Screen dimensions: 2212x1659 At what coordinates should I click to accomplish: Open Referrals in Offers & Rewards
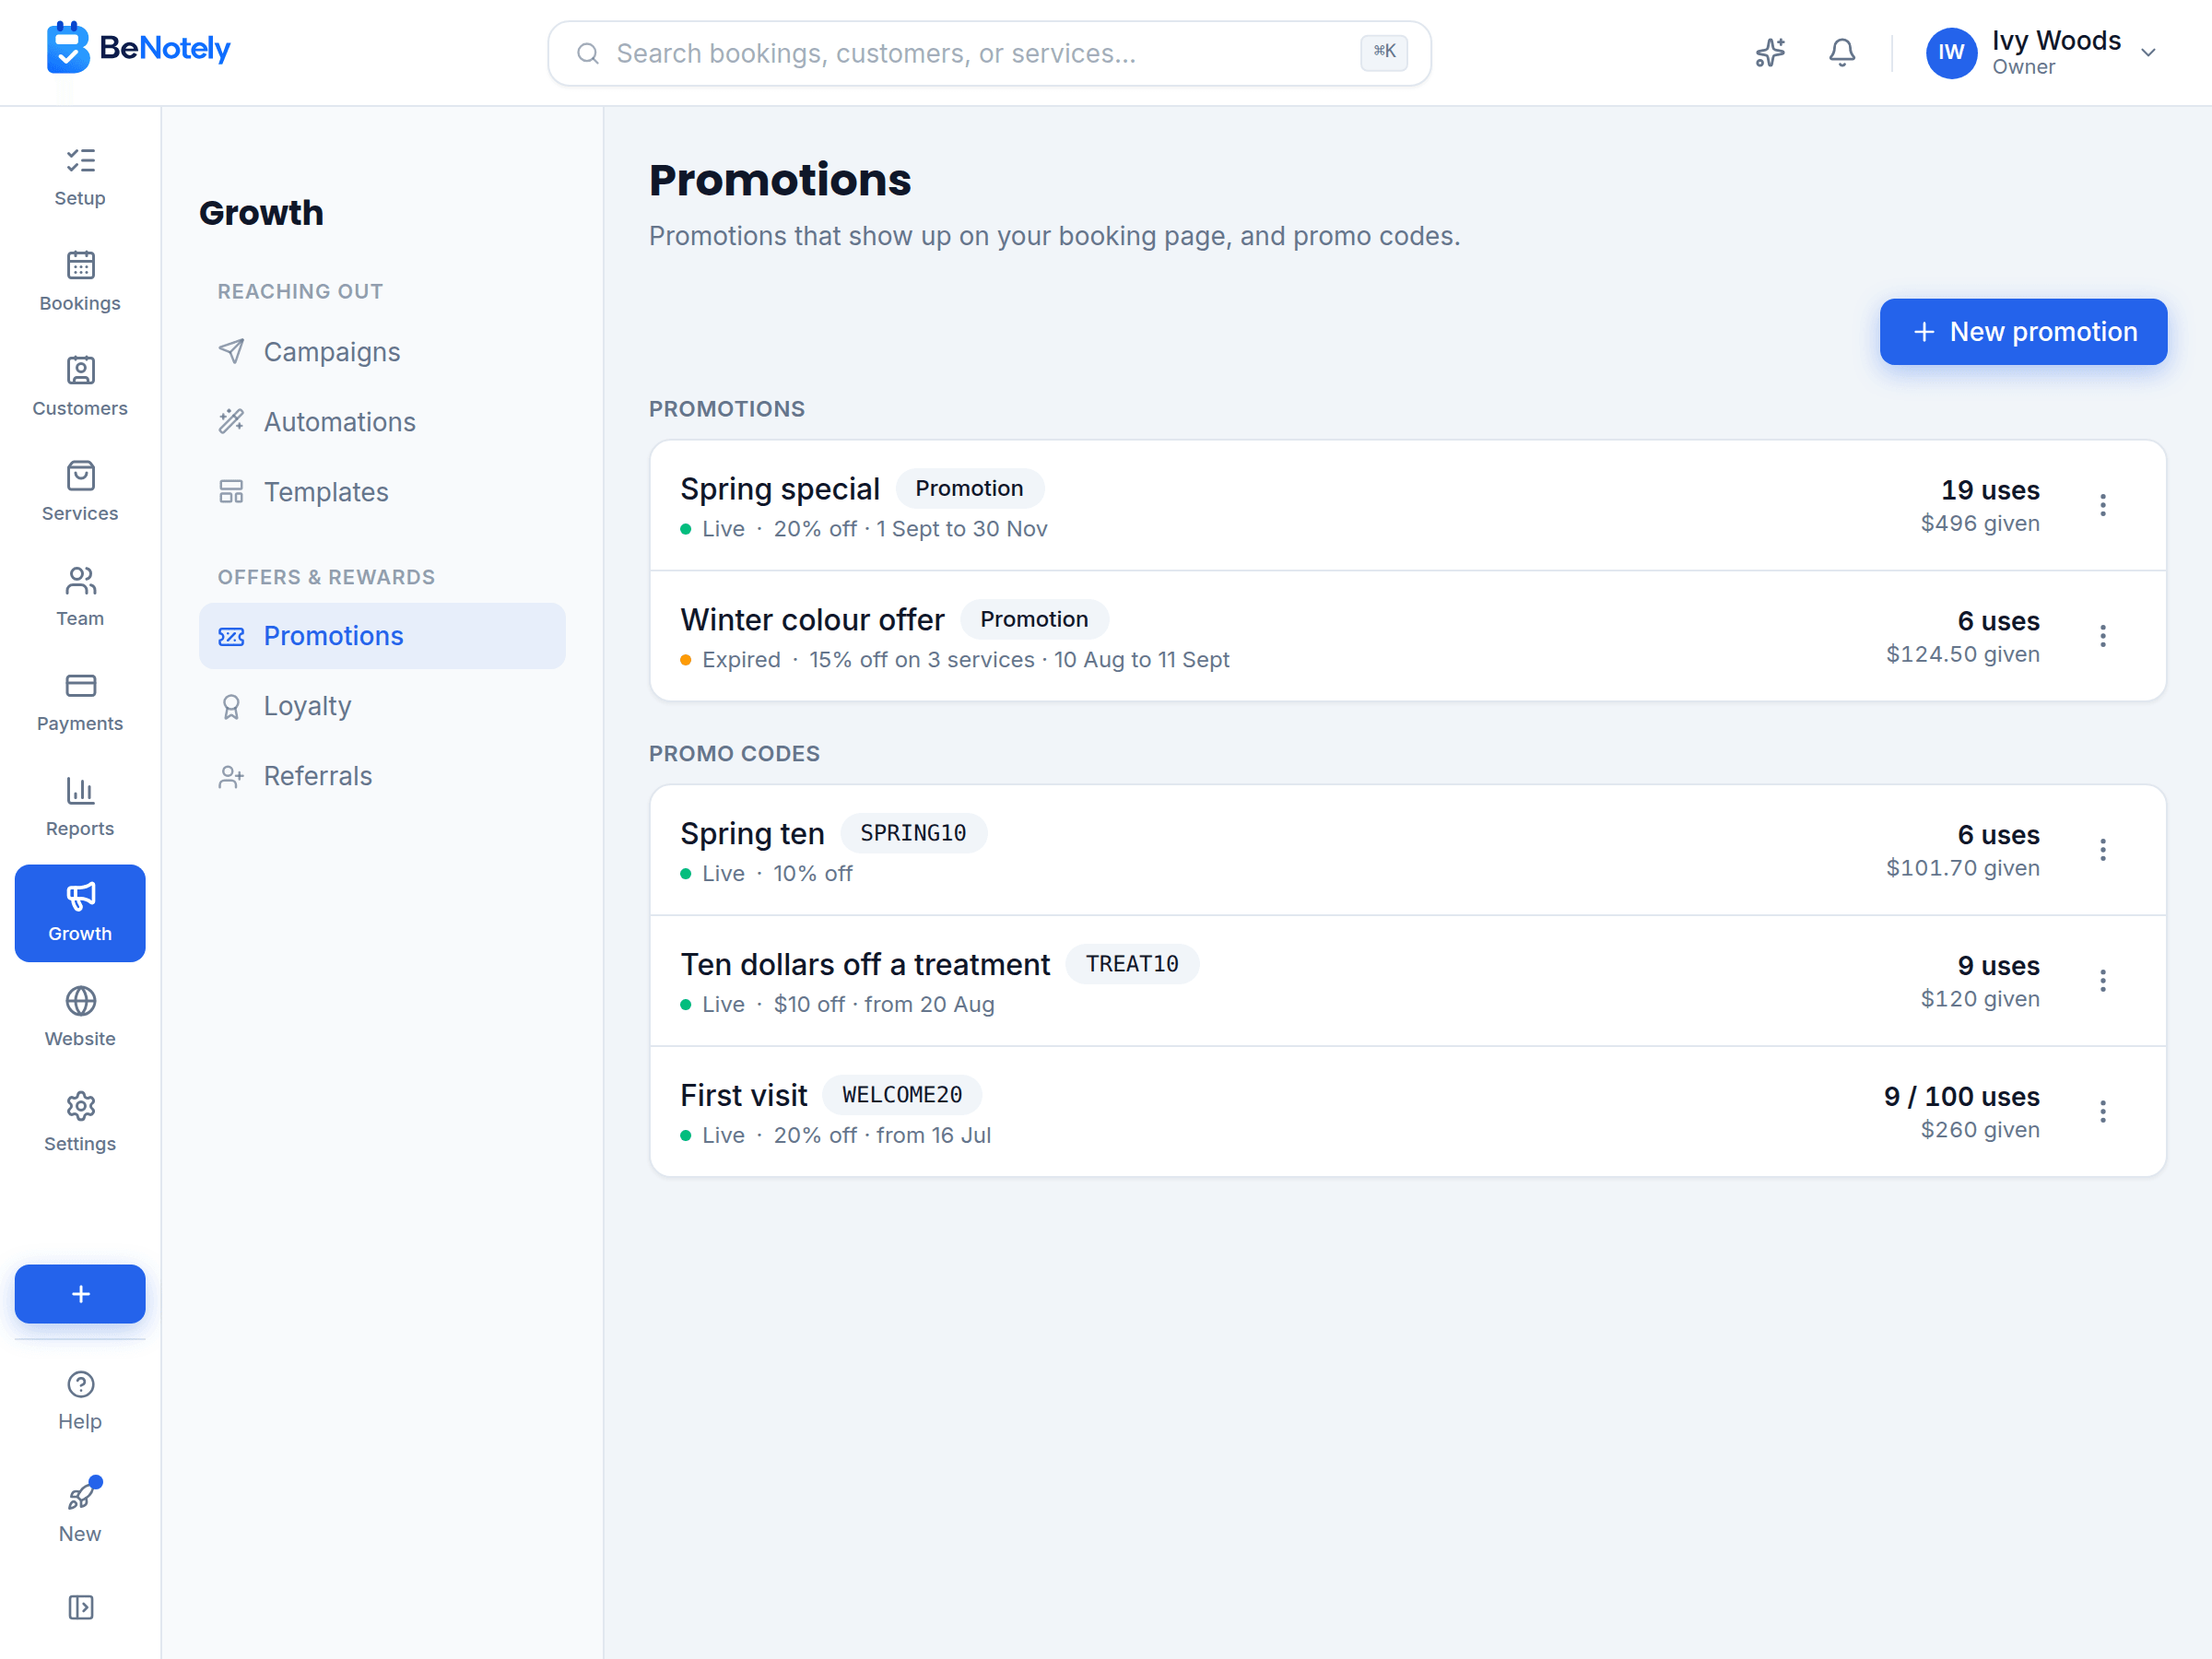(382, 776)
